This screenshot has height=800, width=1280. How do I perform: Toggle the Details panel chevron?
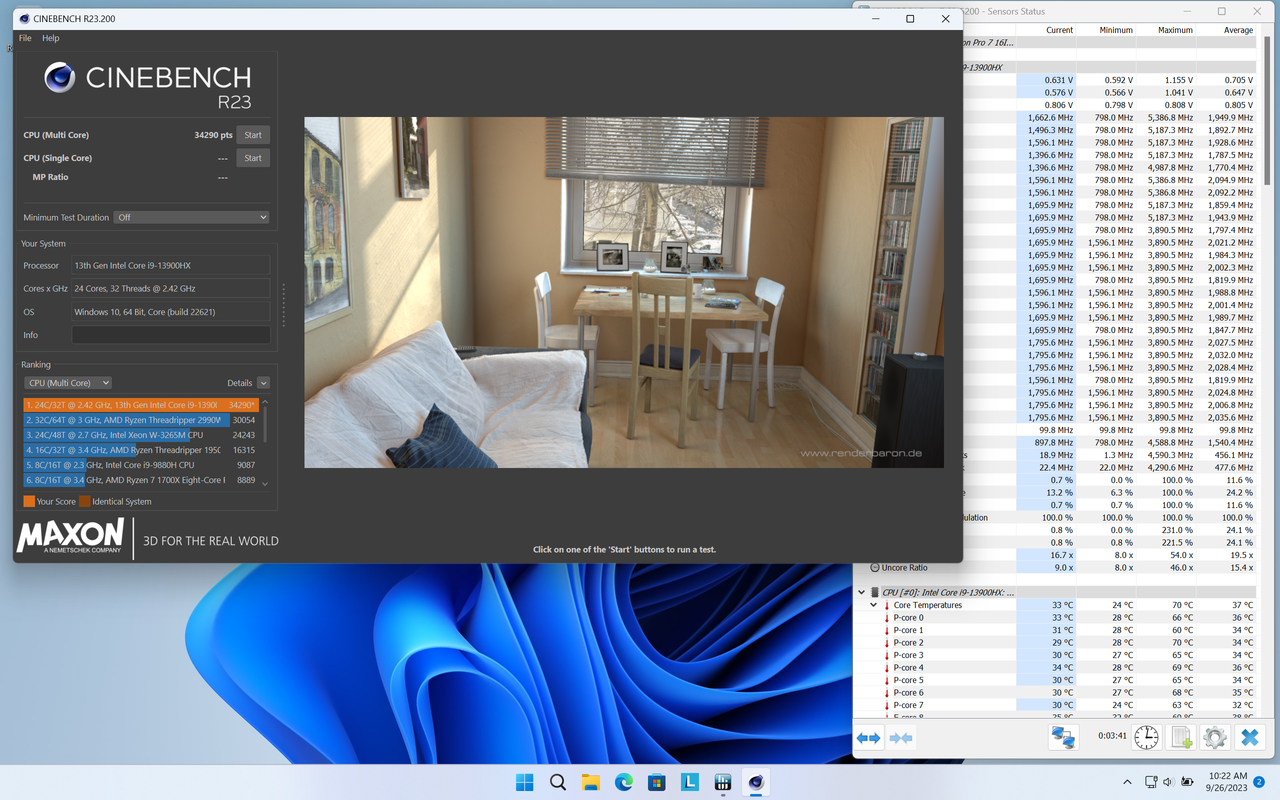pos(263,382)
